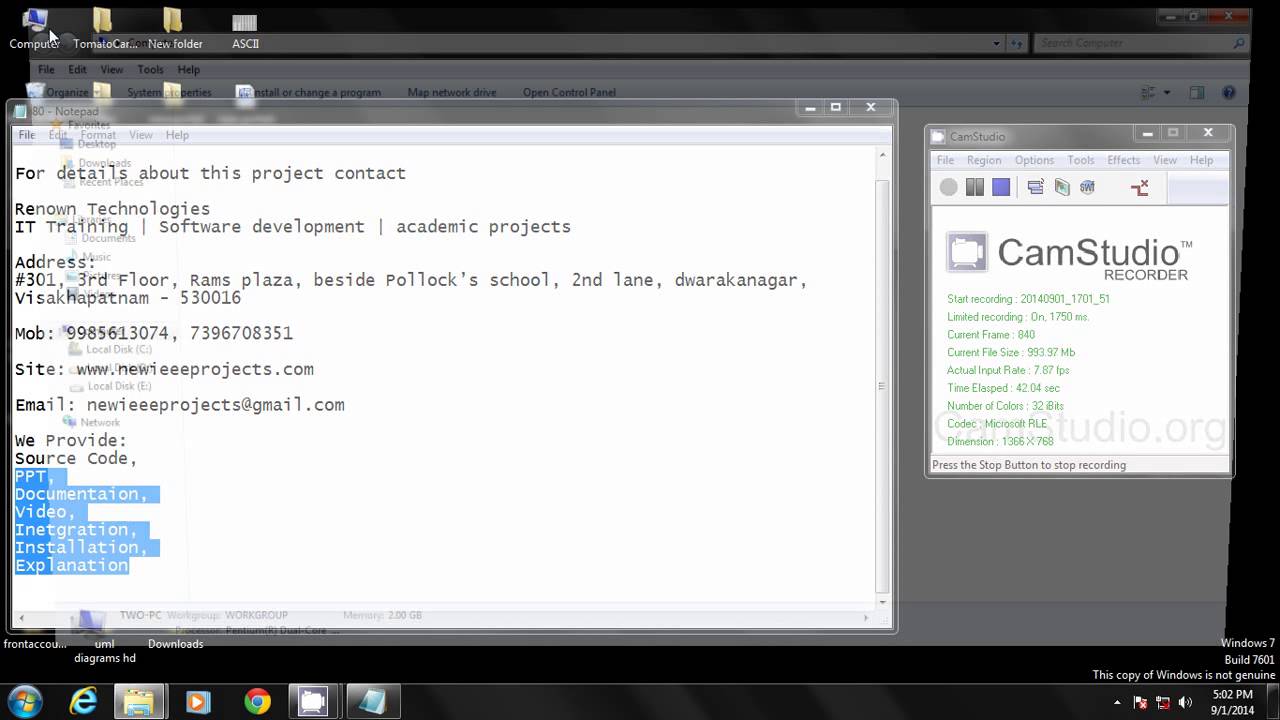Viewport: 1280px width, 720px height.
Task: Open the Explorer view options dropdown
Action: click(1167, 93)
